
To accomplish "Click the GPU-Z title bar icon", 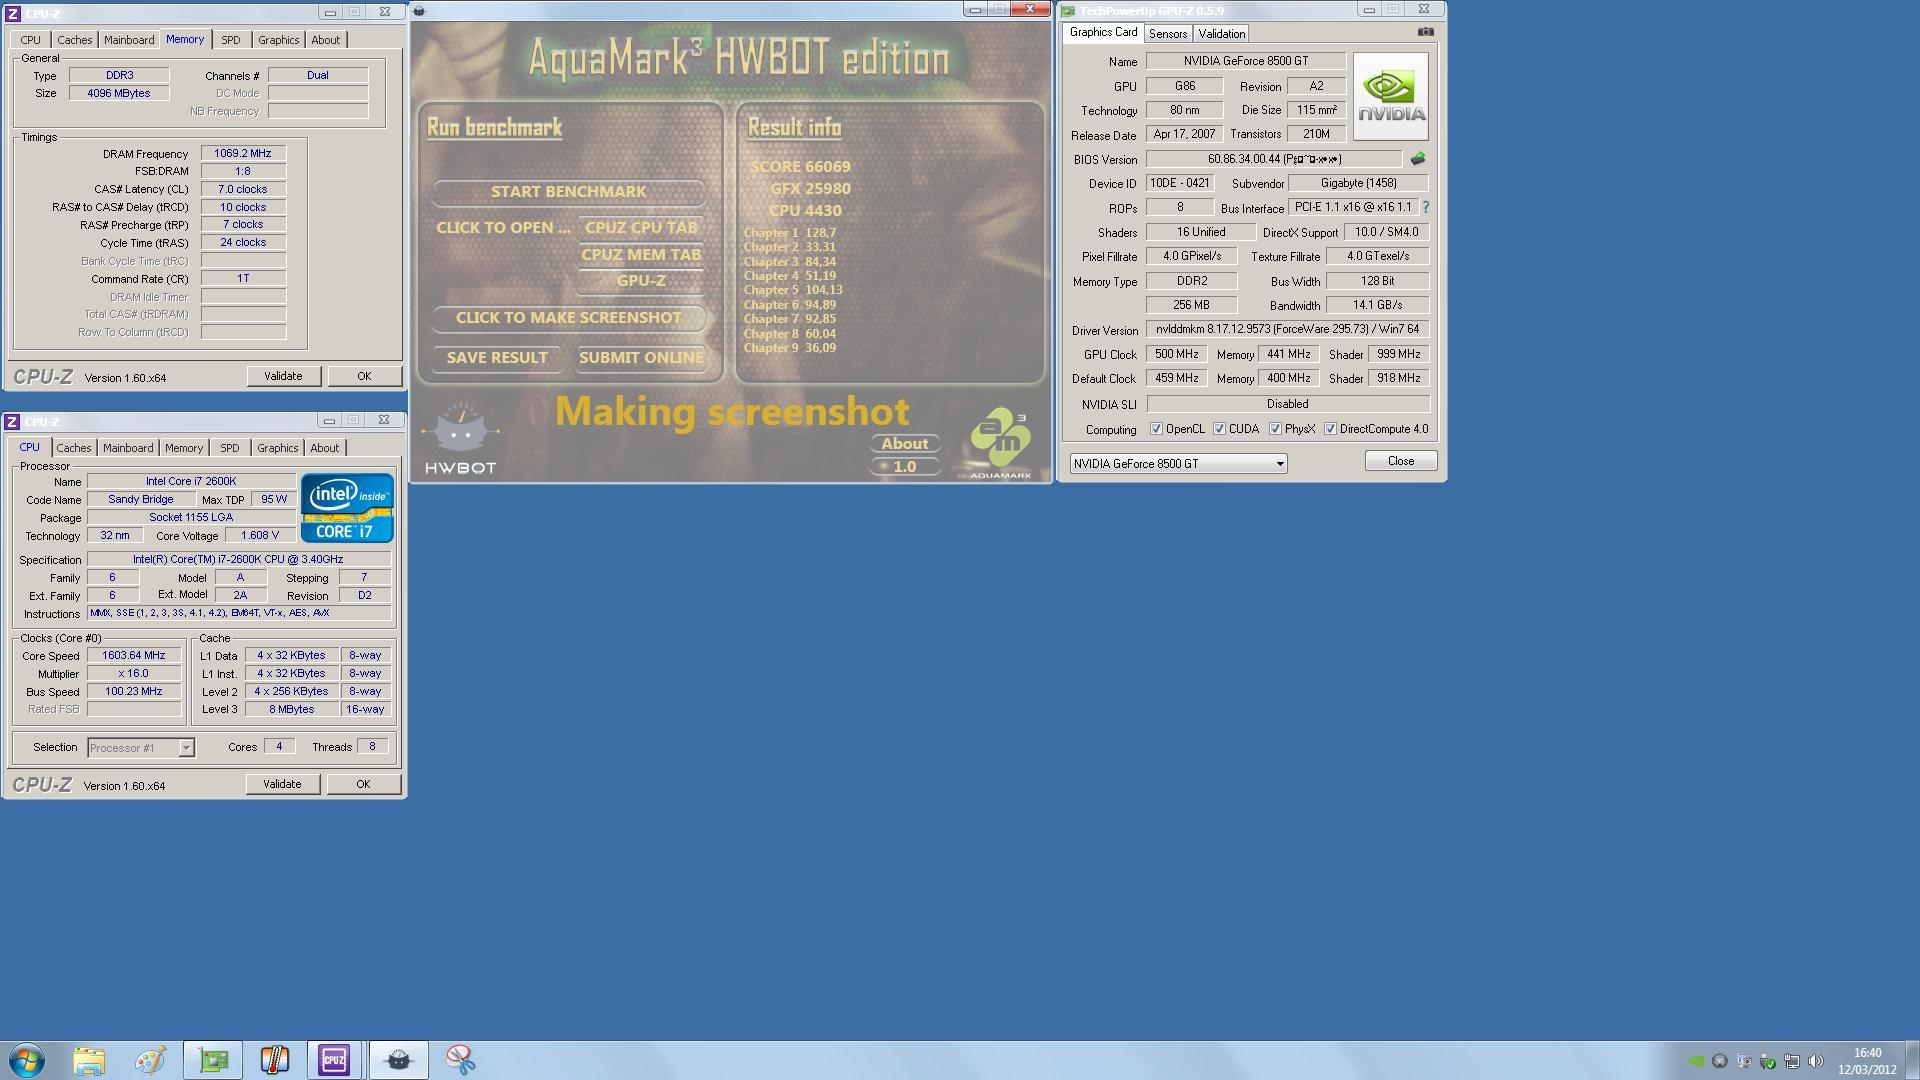I will pos(1068,11).
